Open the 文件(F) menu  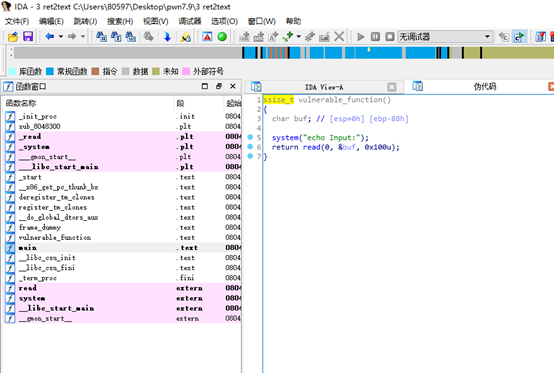(x=17, y=21)
